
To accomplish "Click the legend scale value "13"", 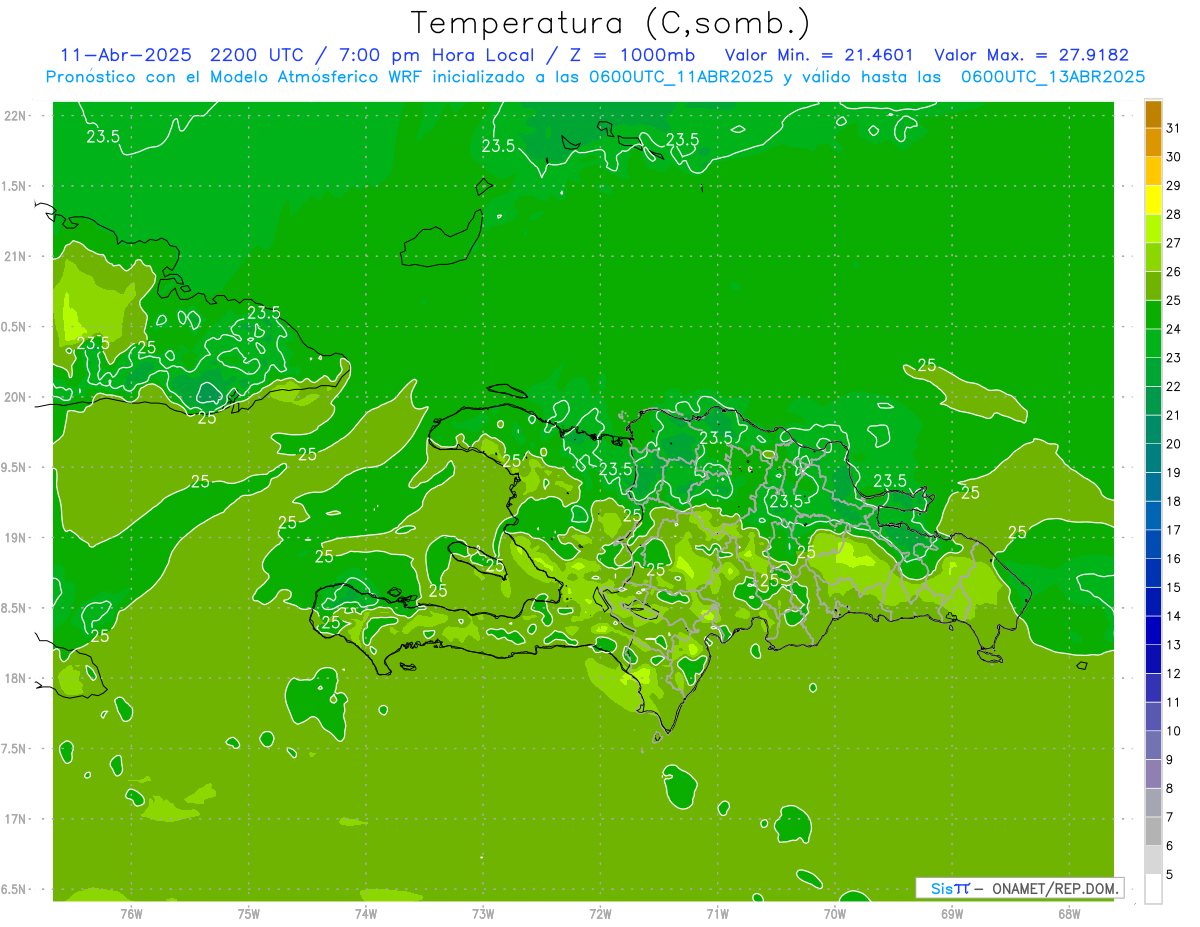I will (x=1174, y=644).
